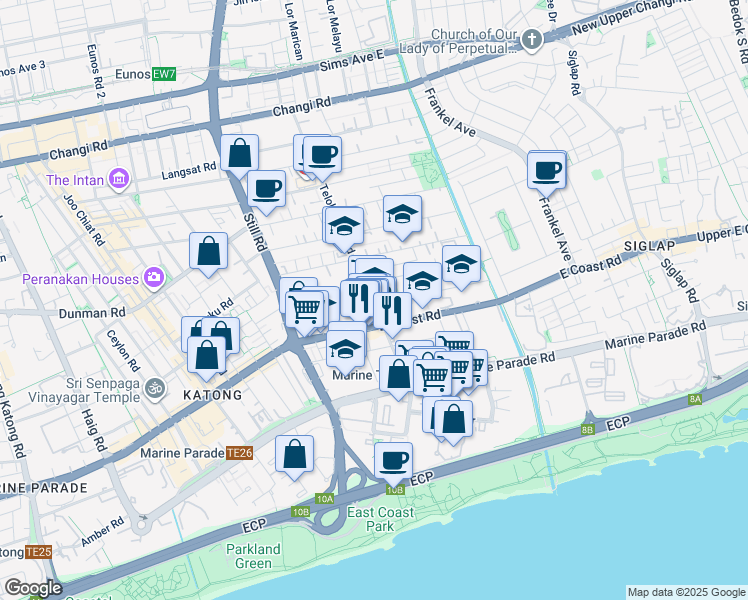Select the Eunos EW7 station badge
748x600 pixels.
coord(163,75)
